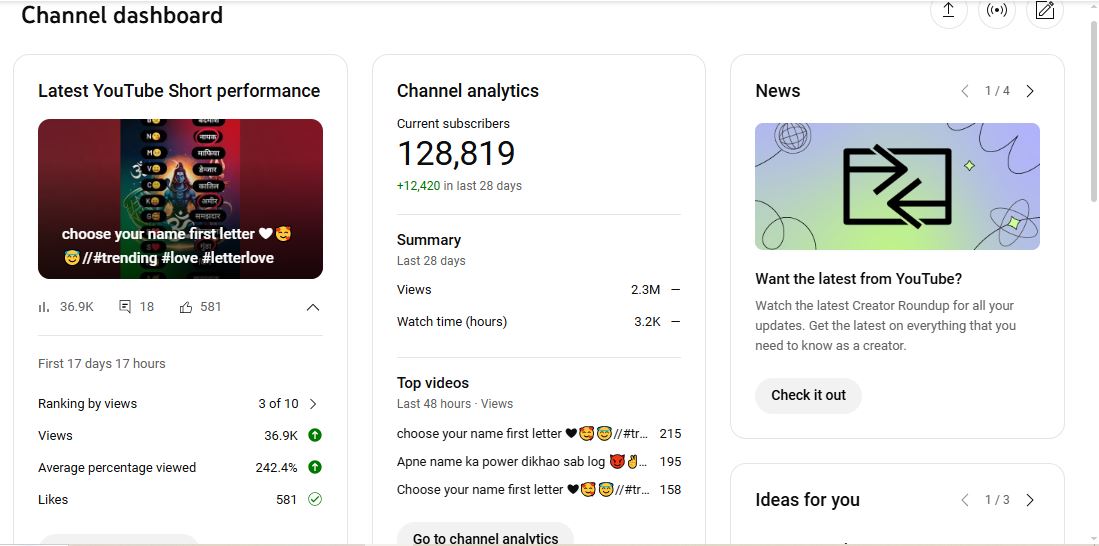Screen dimensions: 1099x546
Task: Click the comments icon showing 18
Action: (125, 307)
